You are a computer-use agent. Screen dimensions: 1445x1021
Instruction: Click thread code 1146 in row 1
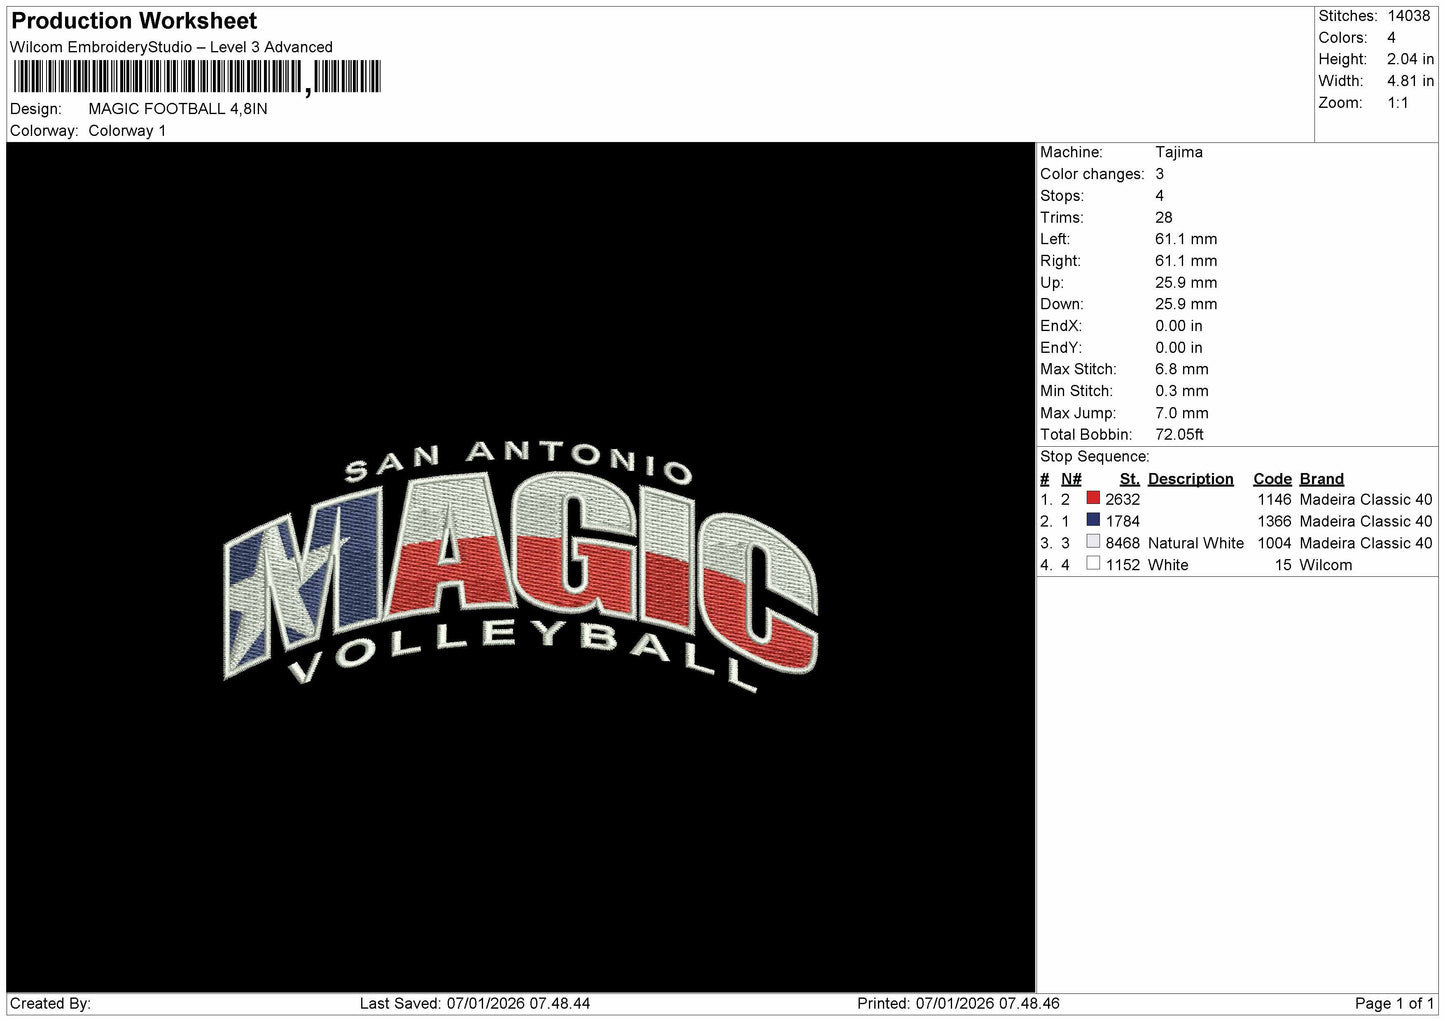click(1275, 500)
